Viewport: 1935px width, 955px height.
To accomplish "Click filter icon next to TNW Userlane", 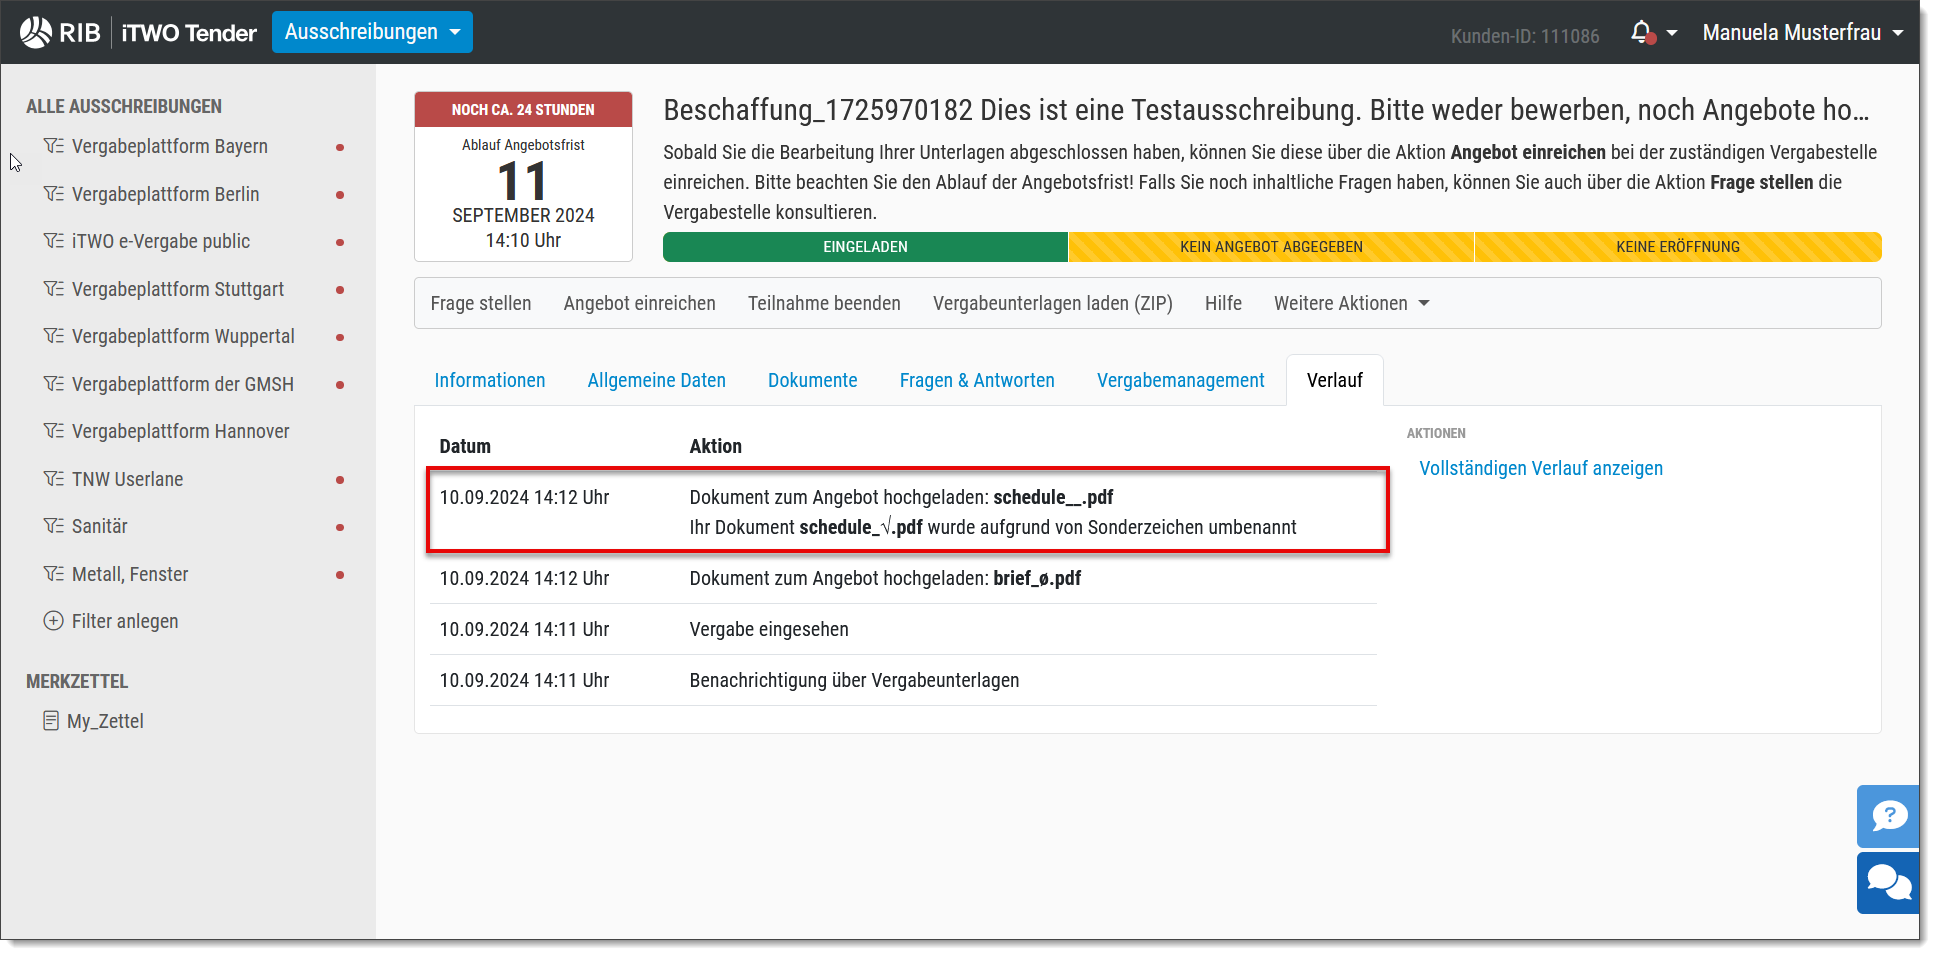I will pos(54,479).
